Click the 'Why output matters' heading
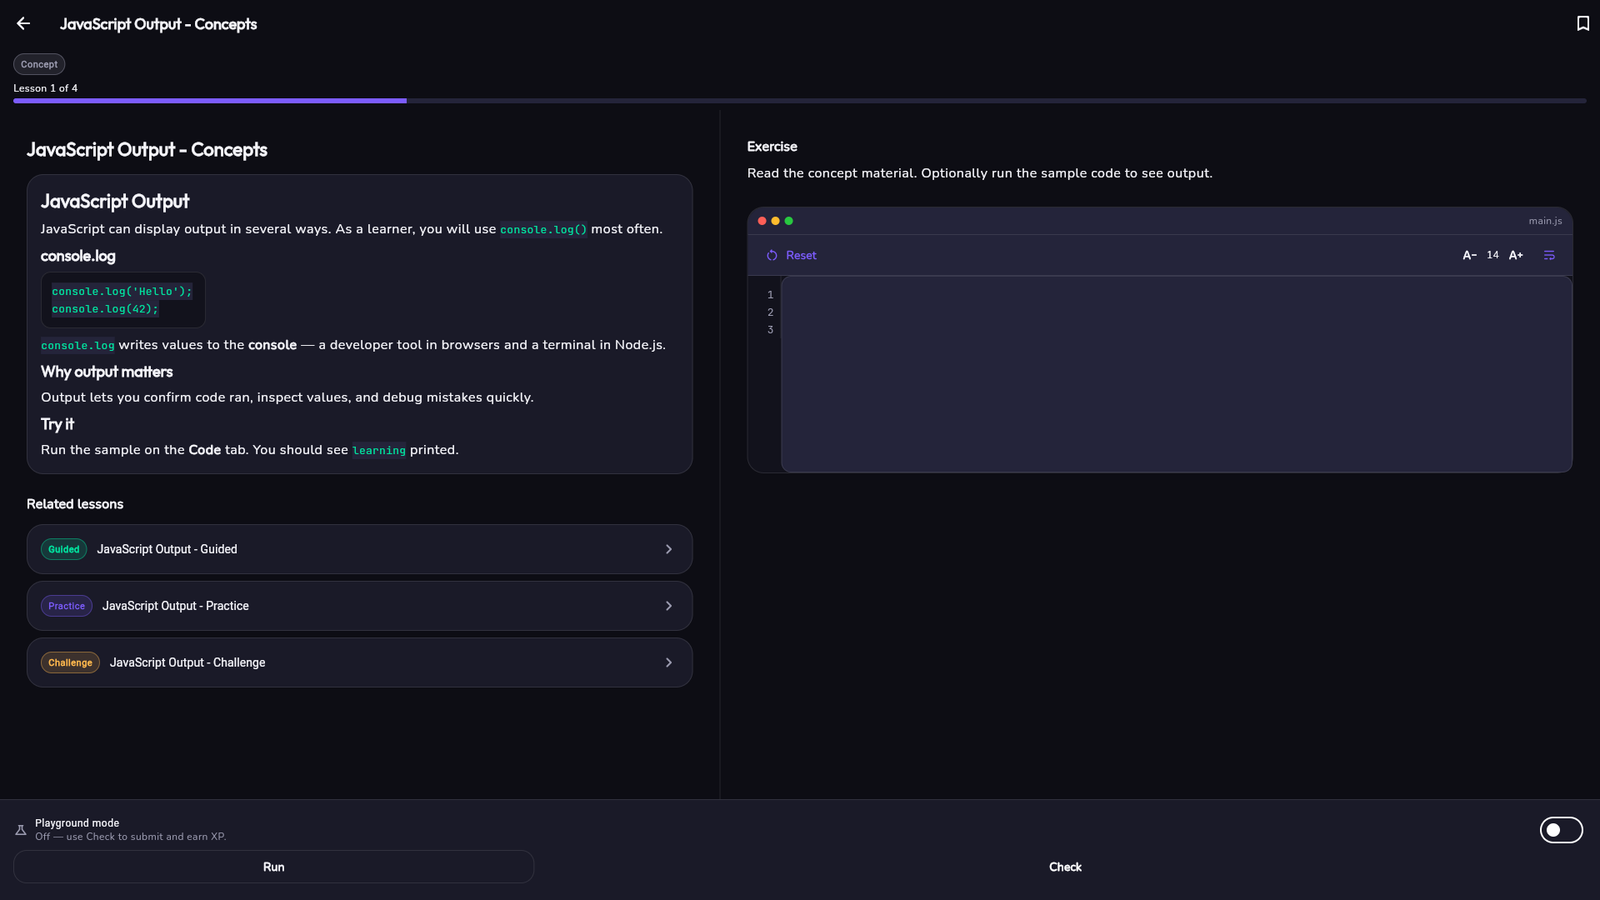Image resolution: width=1600 pixels, height=900 pixels. point(107,372)
